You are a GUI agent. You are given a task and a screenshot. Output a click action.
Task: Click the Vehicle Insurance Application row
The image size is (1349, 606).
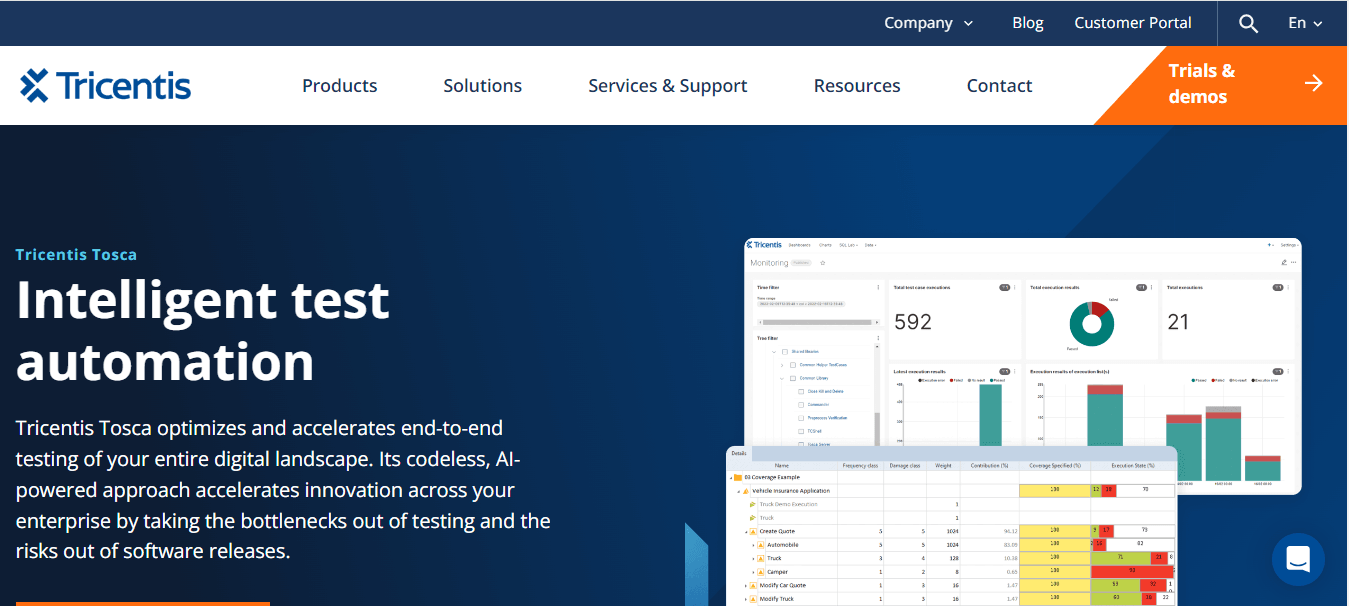(x=952, y=491)
